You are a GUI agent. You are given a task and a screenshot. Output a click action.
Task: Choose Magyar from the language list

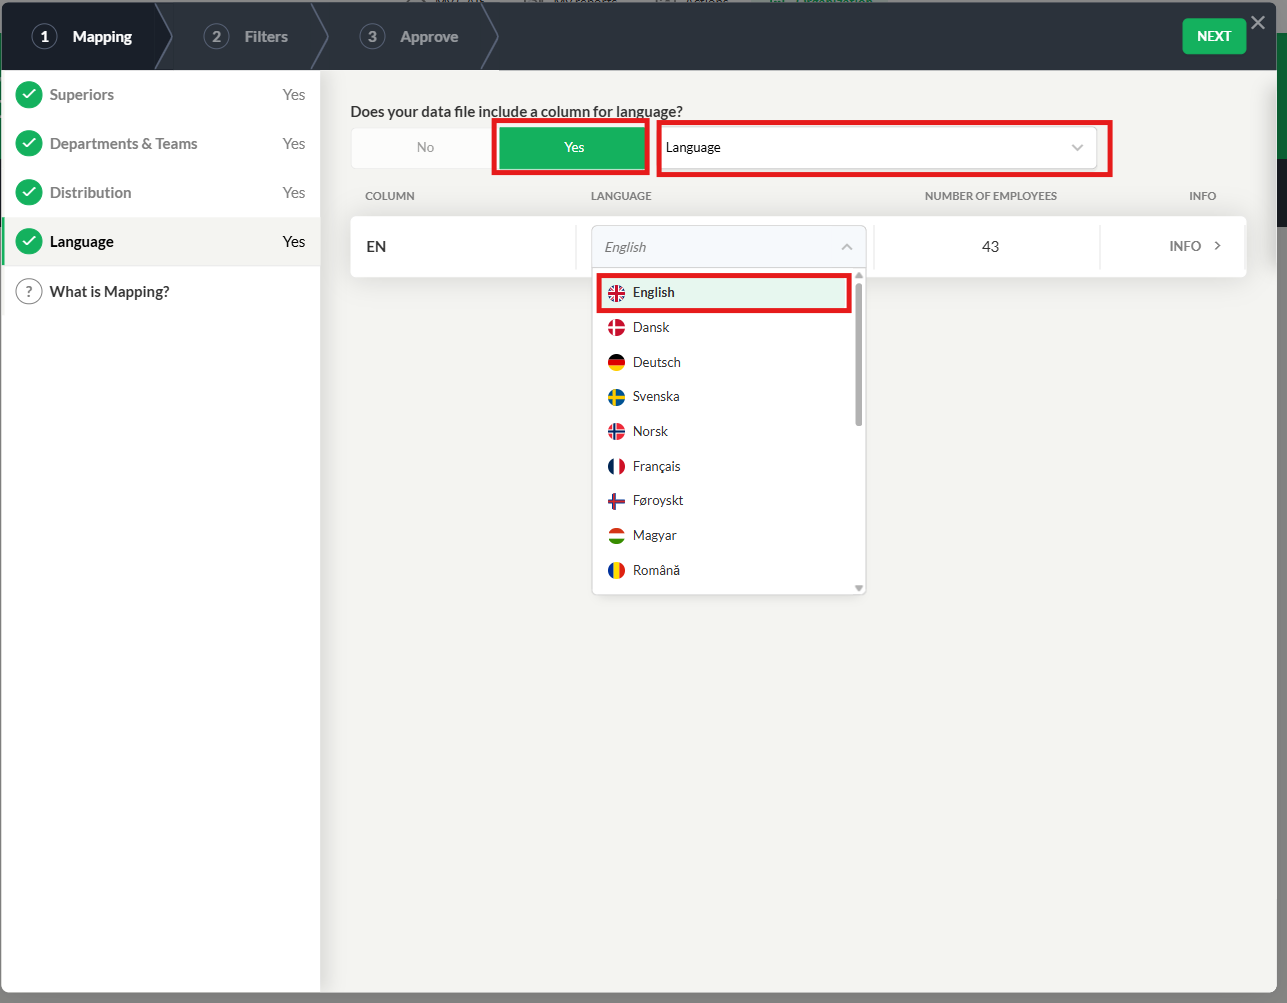point(724,536)
